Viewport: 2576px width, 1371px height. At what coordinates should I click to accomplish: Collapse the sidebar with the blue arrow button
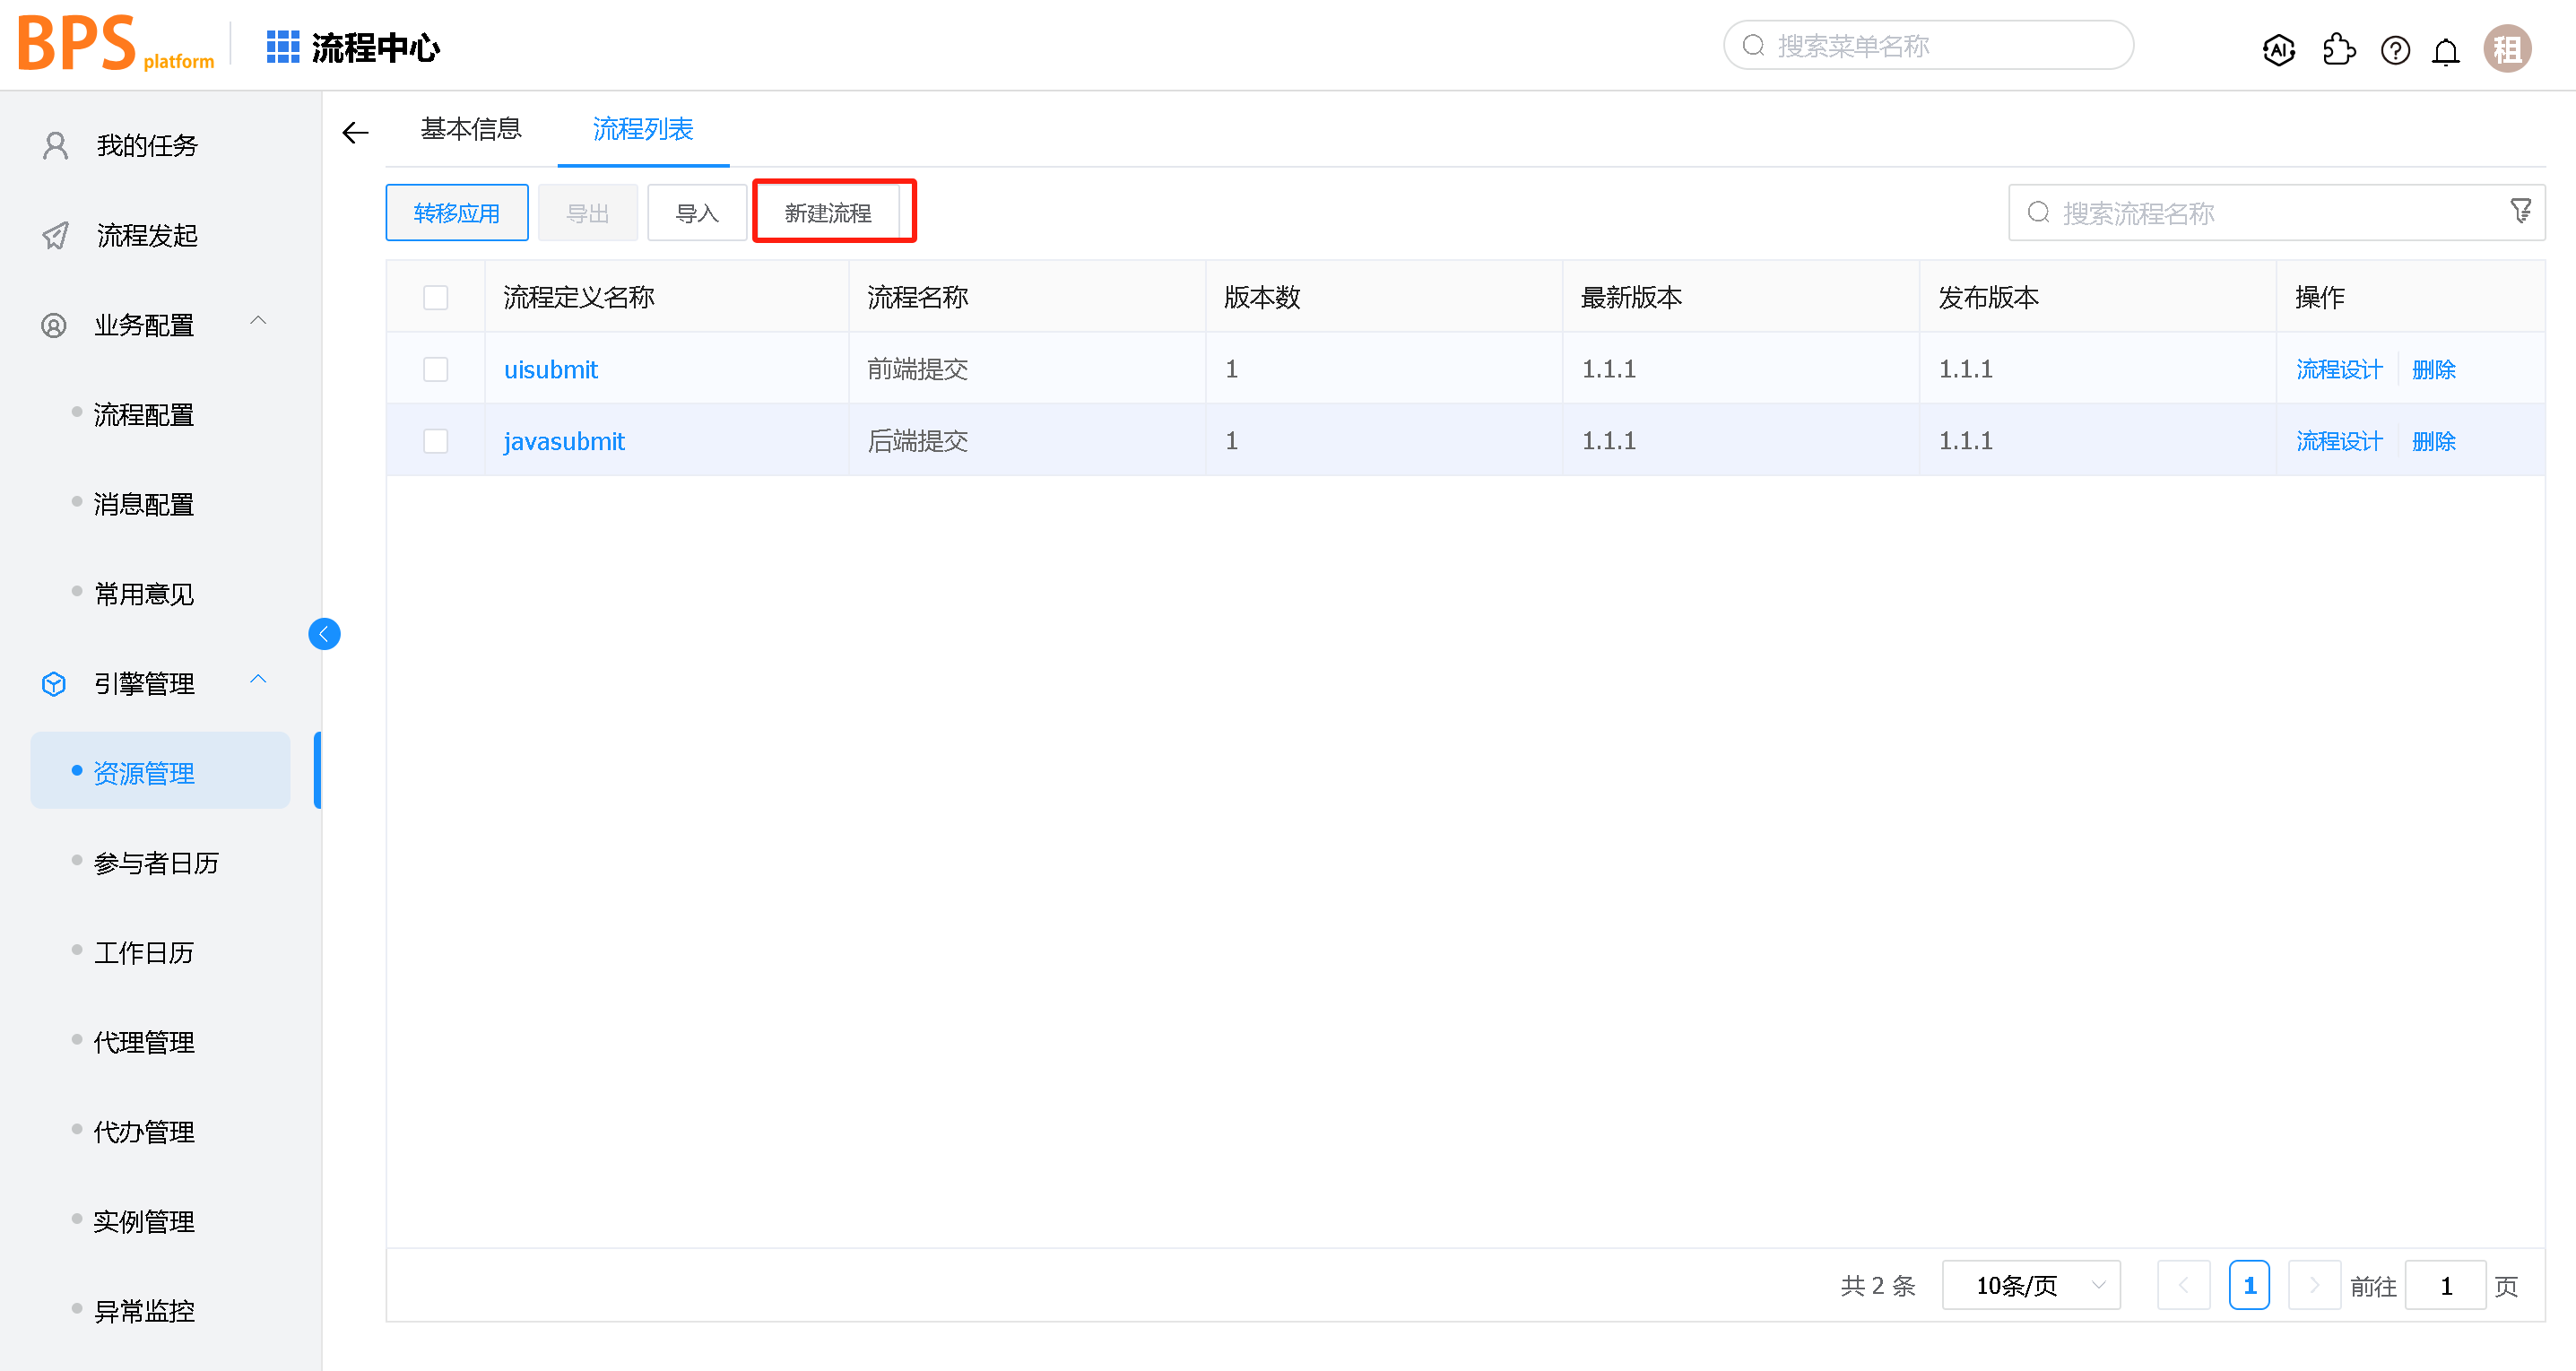(324, 634)
